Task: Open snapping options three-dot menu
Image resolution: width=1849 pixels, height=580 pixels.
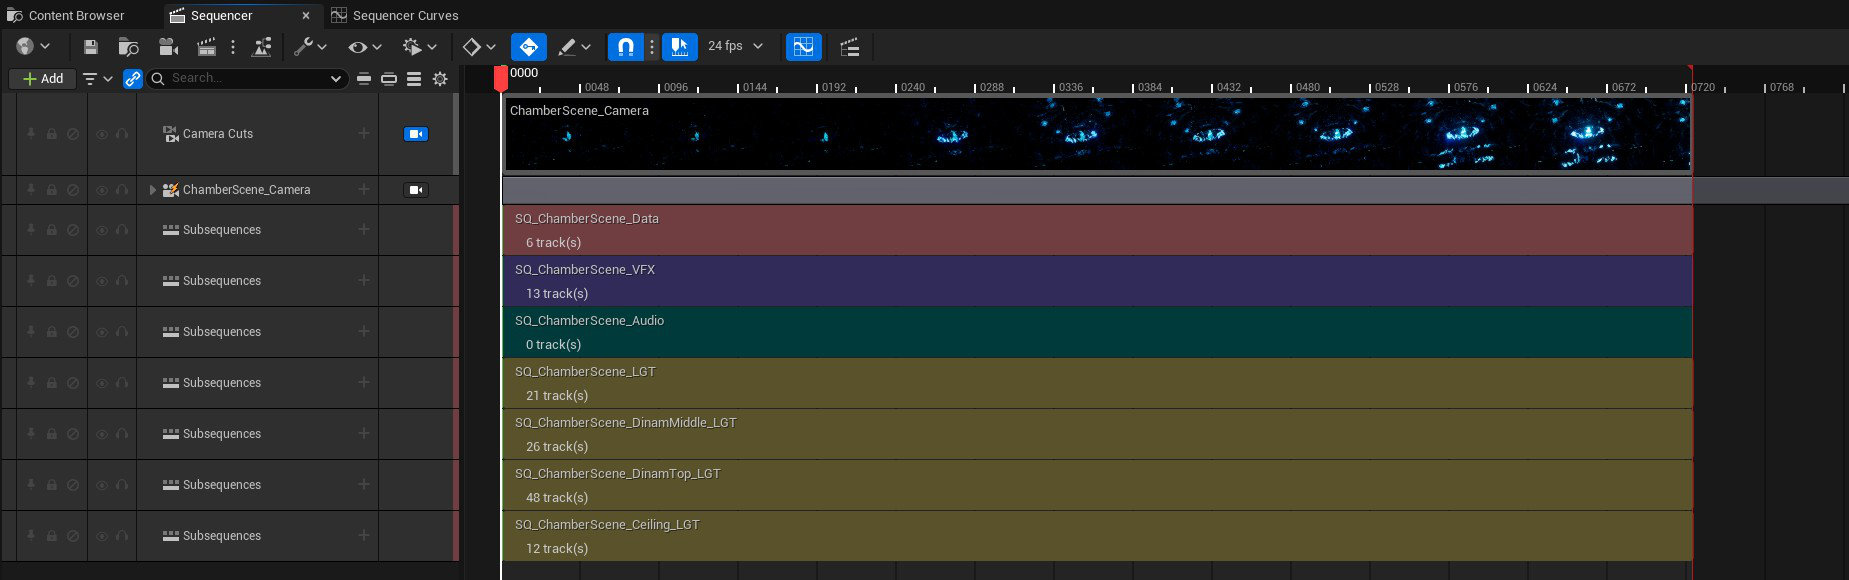Action: 652,47
